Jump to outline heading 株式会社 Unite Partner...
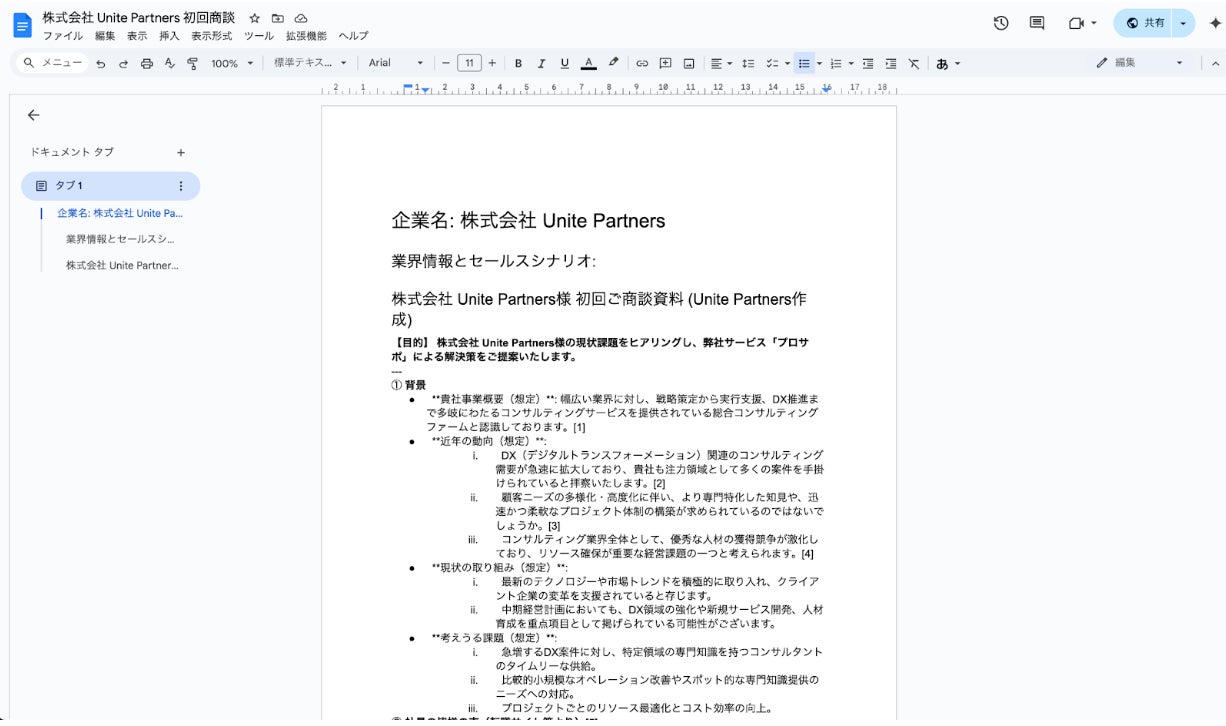This screenshot has width=1226, height=726. tap(122, 265)
